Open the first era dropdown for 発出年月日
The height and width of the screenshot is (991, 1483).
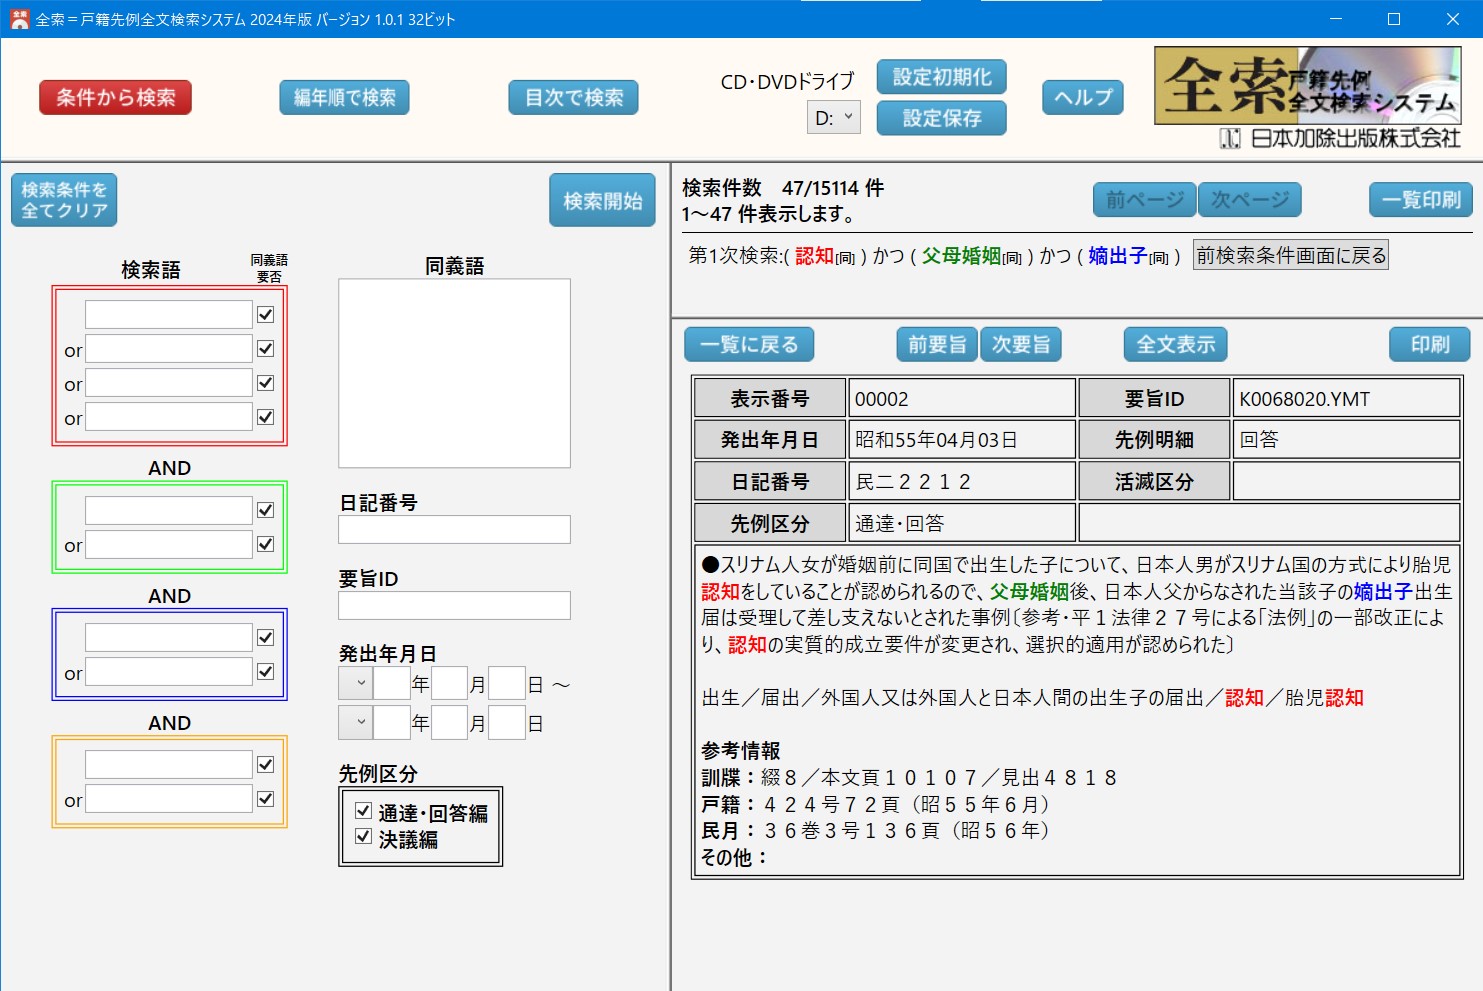355,684
